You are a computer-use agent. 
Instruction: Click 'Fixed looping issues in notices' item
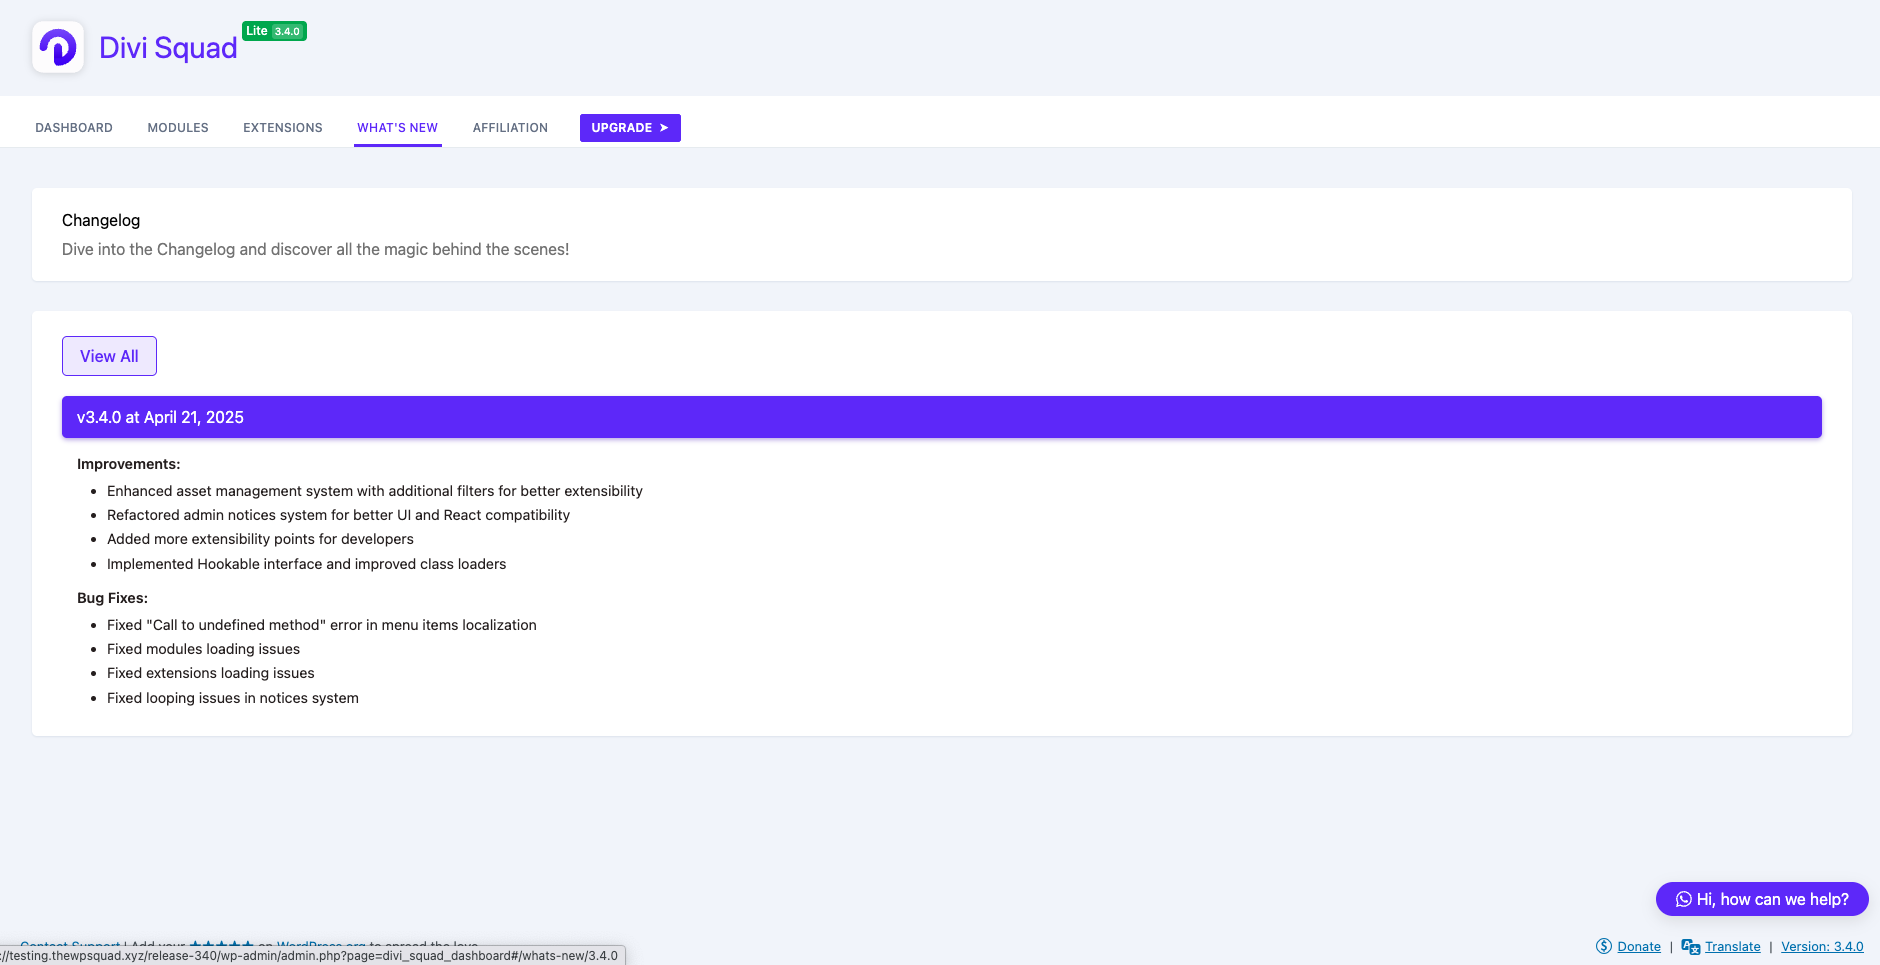(x=233, y=698)
